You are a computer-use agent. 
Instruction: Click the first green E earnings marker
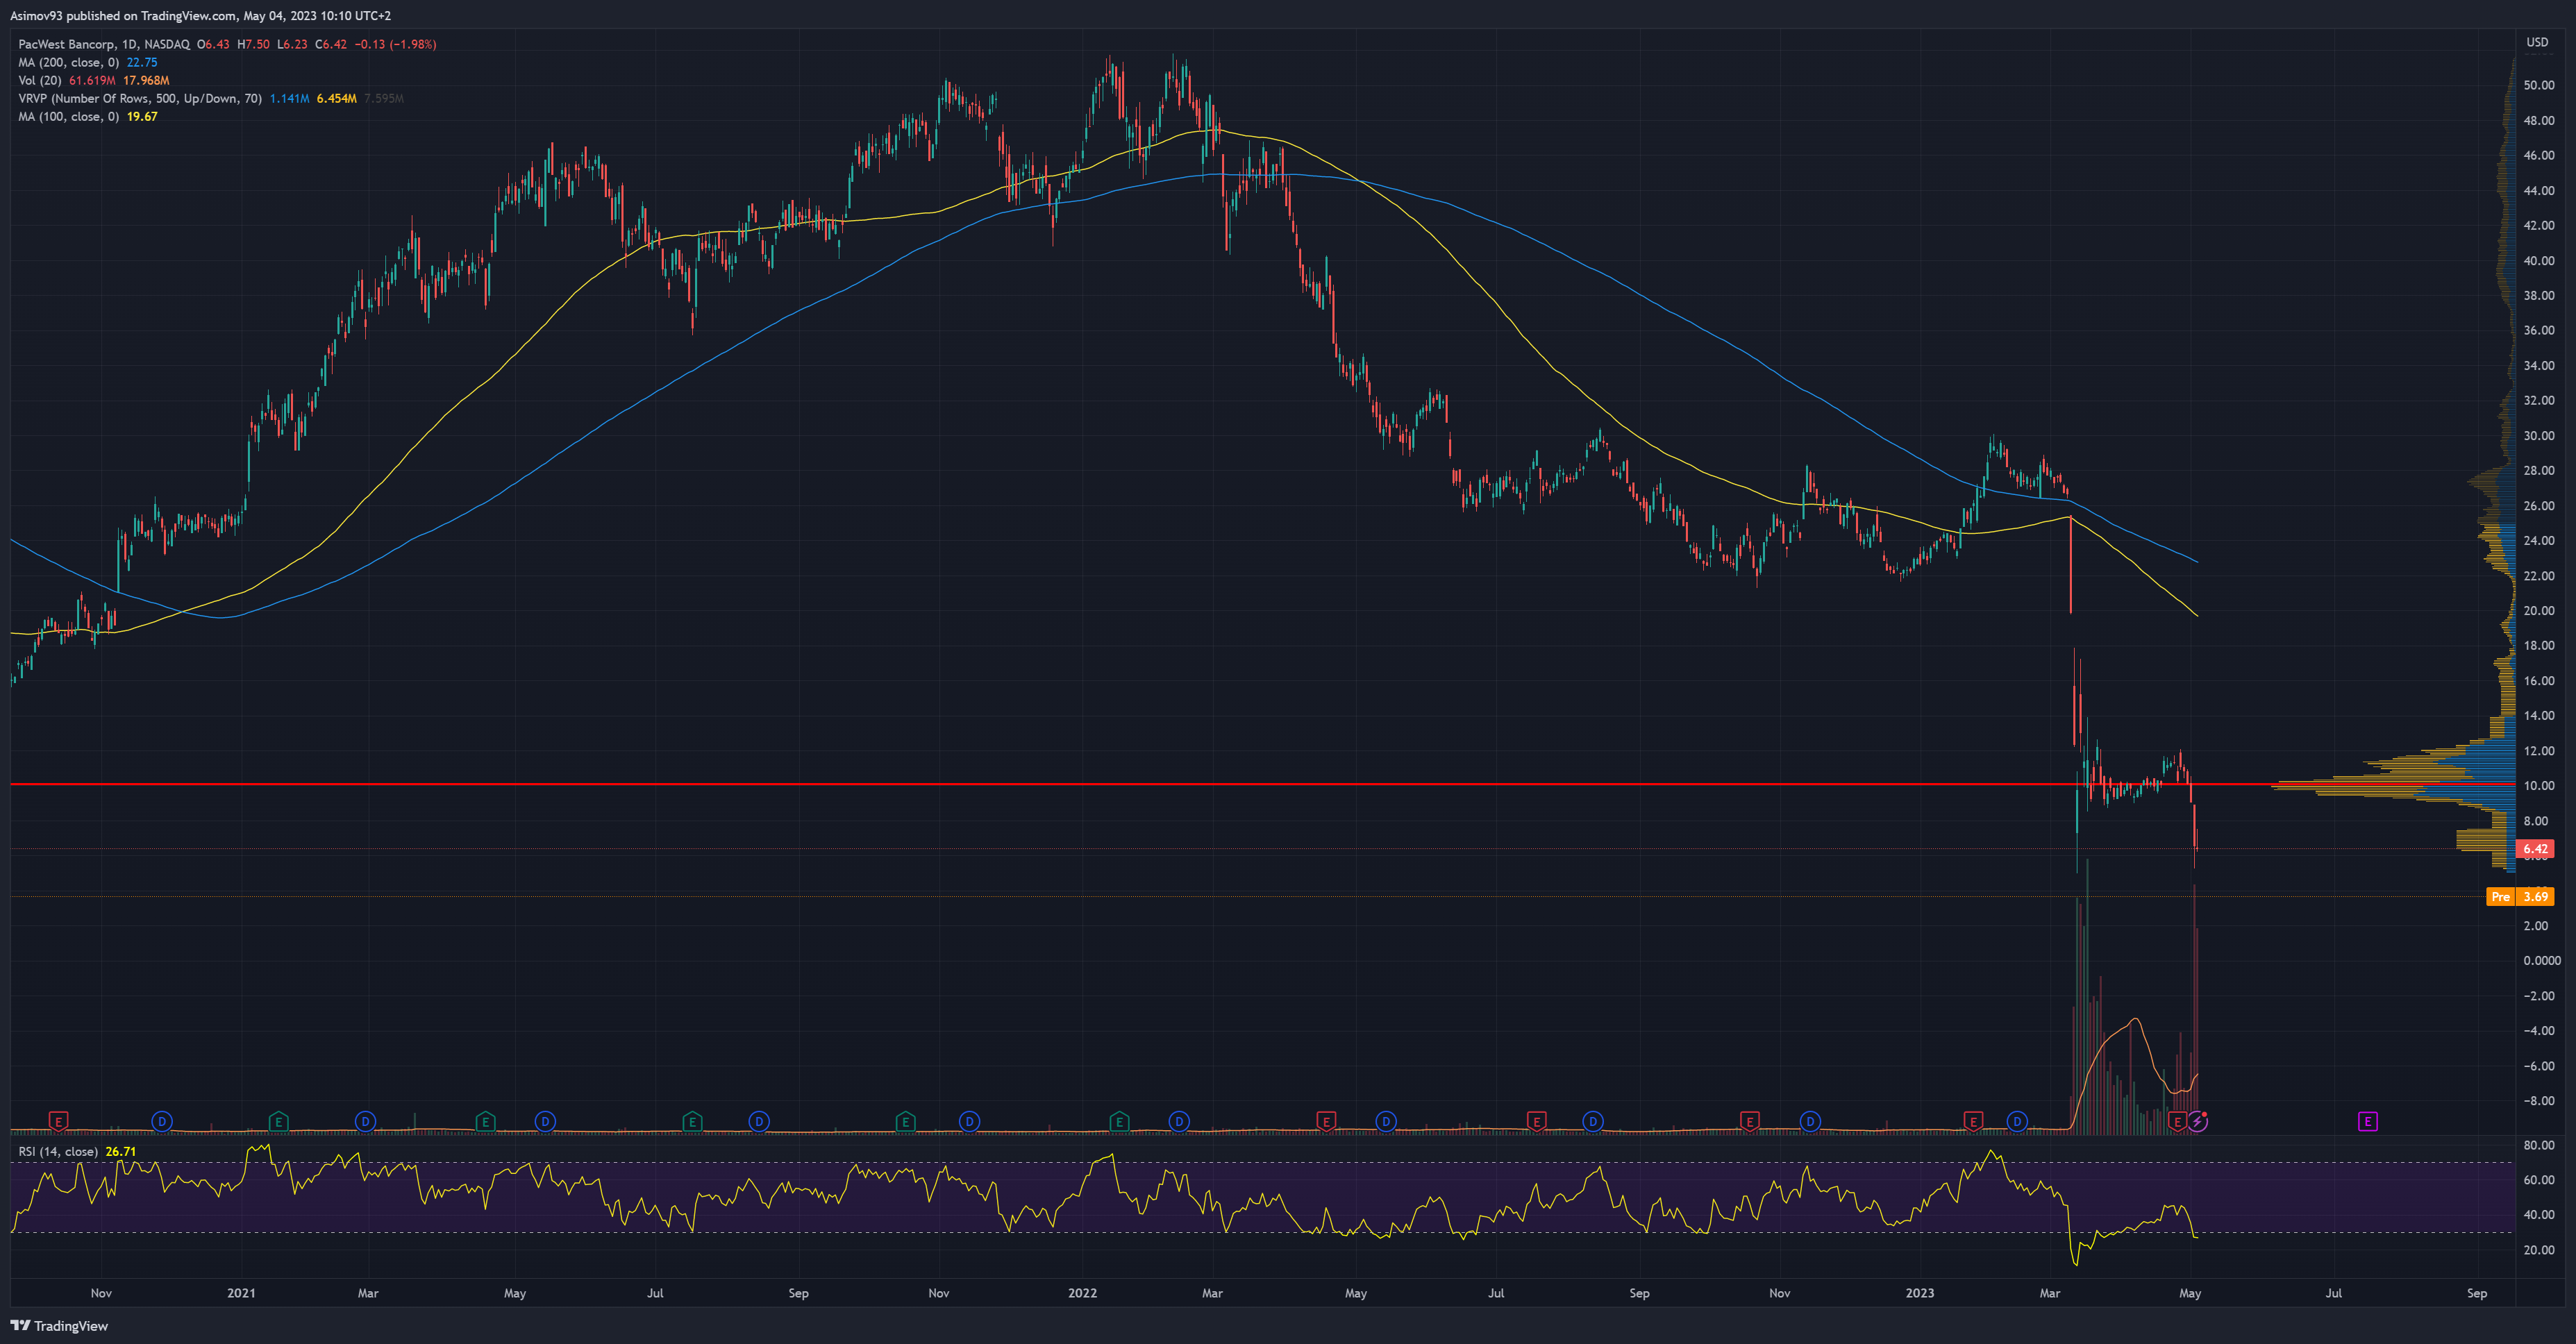pos(279,1121)
